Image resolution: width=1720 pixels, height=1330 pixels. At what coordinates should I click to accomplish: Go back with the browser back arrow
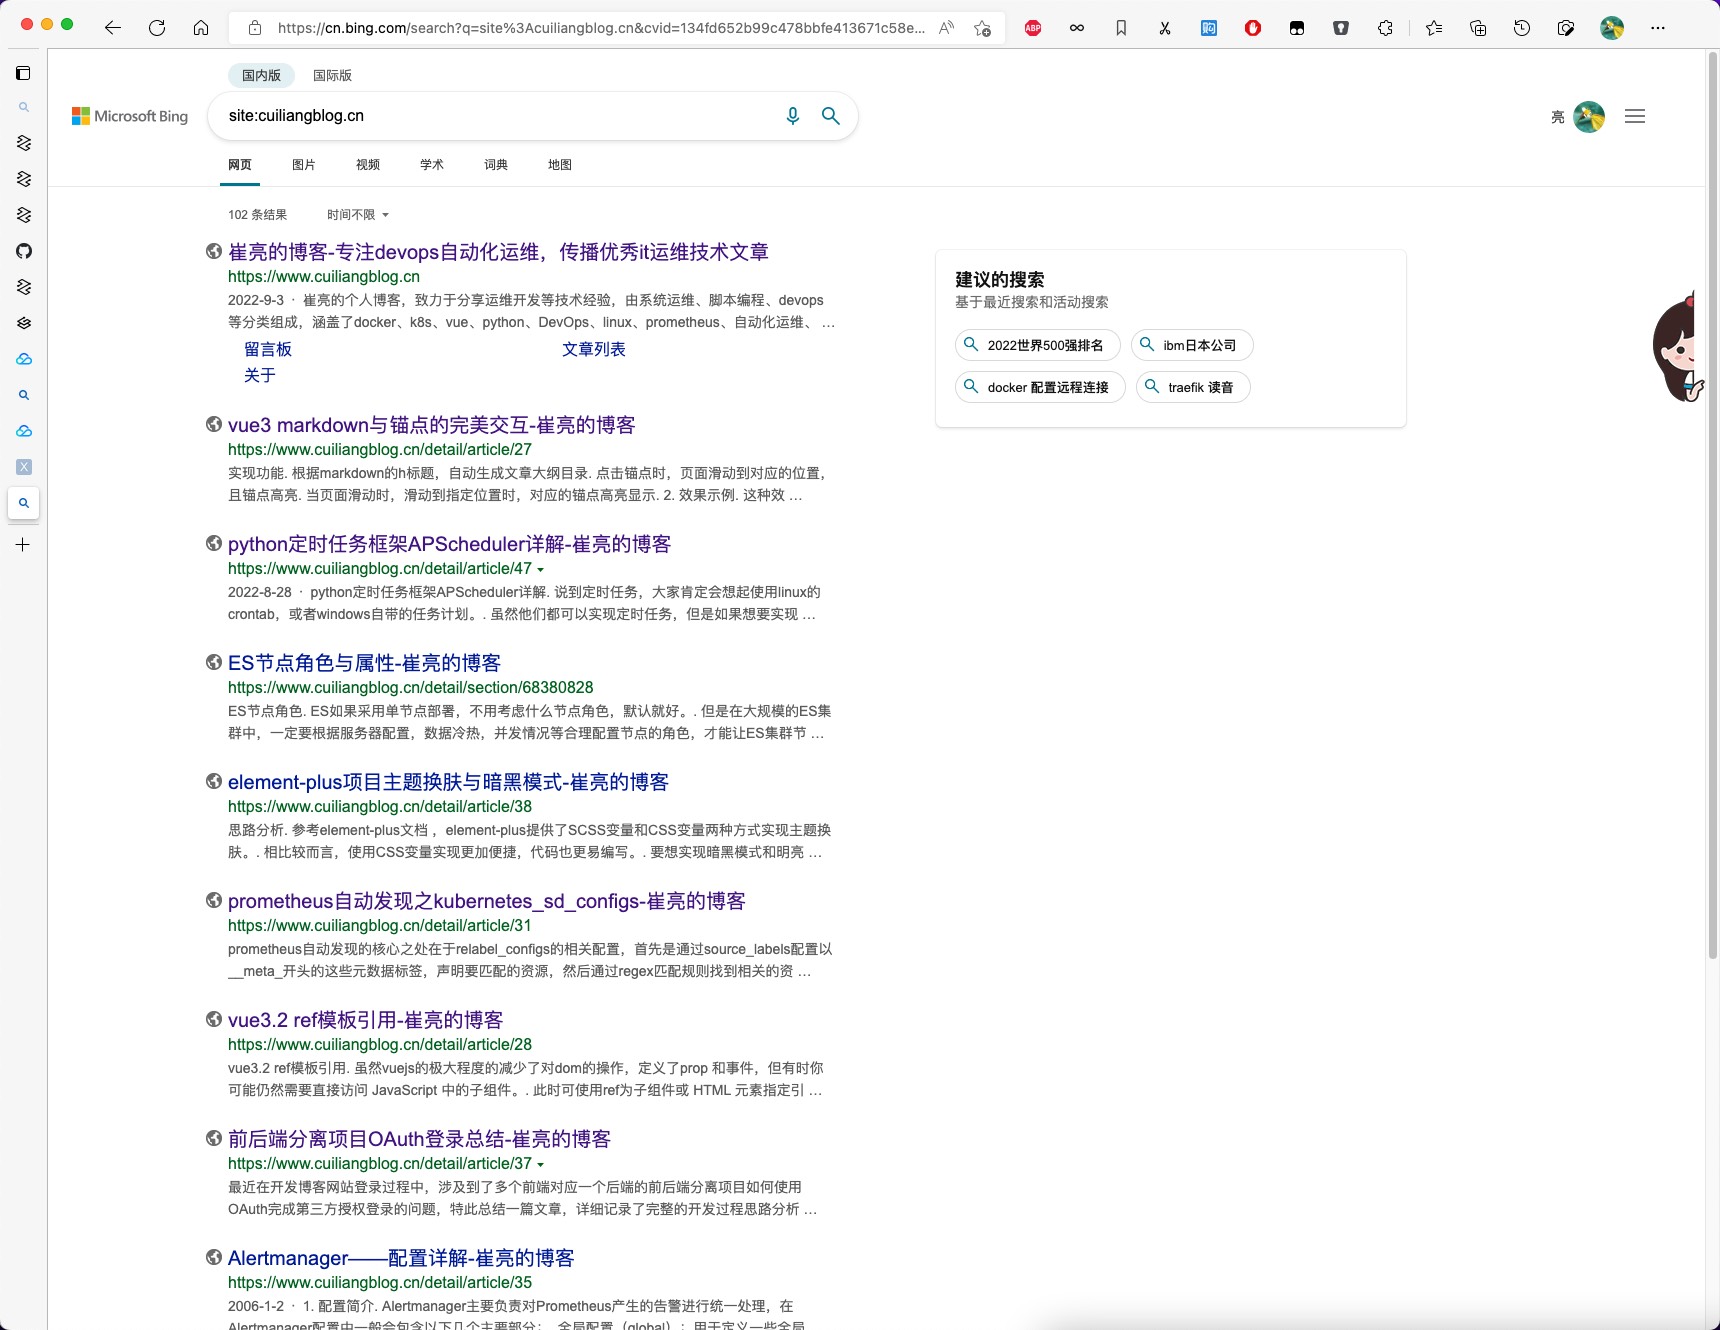(x=113, y=28)
